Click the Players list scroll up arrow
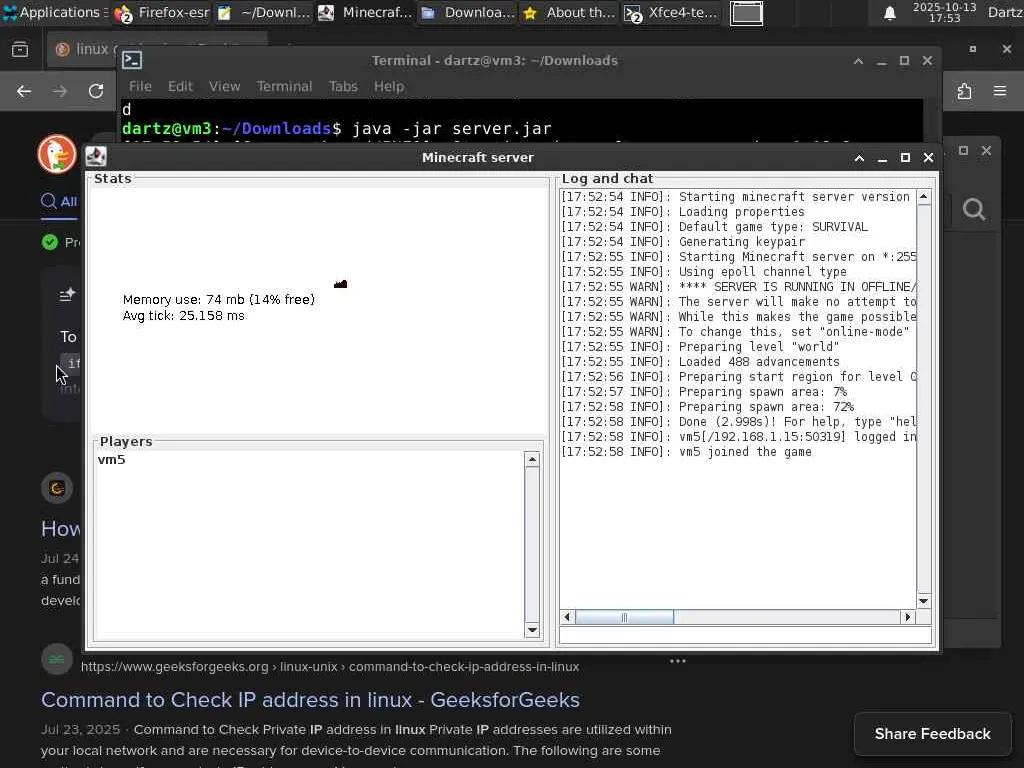This screenshot has height=768, width=1024. [x=532, y=460]
